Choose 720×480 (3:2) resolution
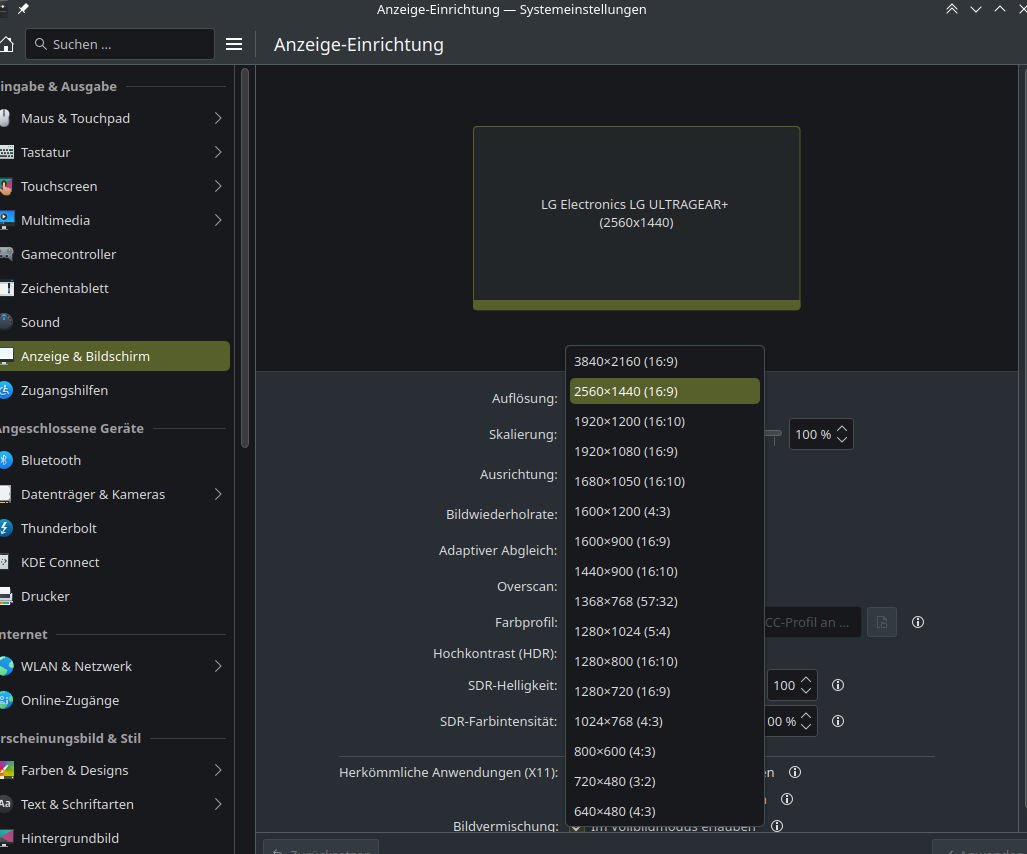 click(664, 781)
